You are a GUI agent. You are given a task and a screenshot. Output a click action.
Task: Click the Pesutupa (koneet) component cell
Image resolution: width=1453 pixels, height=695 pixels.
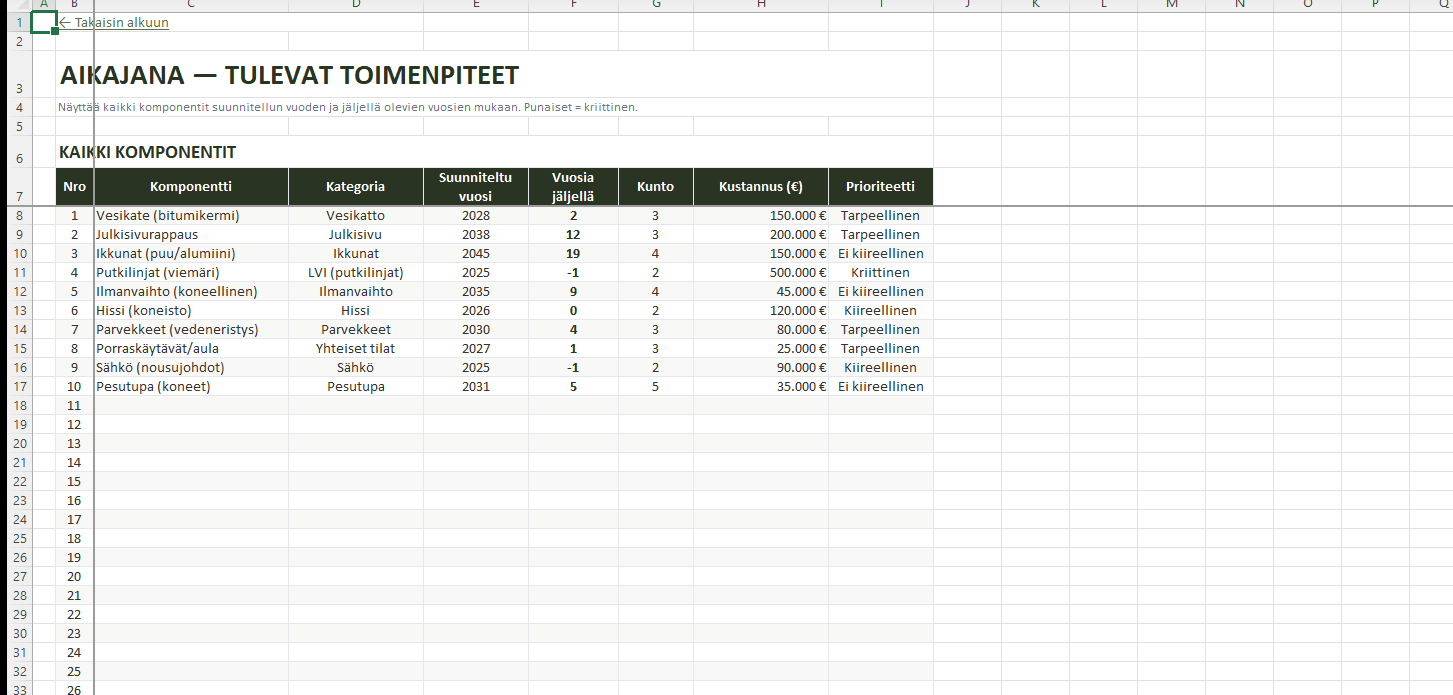pyautogui.click(x=154, y=386)
